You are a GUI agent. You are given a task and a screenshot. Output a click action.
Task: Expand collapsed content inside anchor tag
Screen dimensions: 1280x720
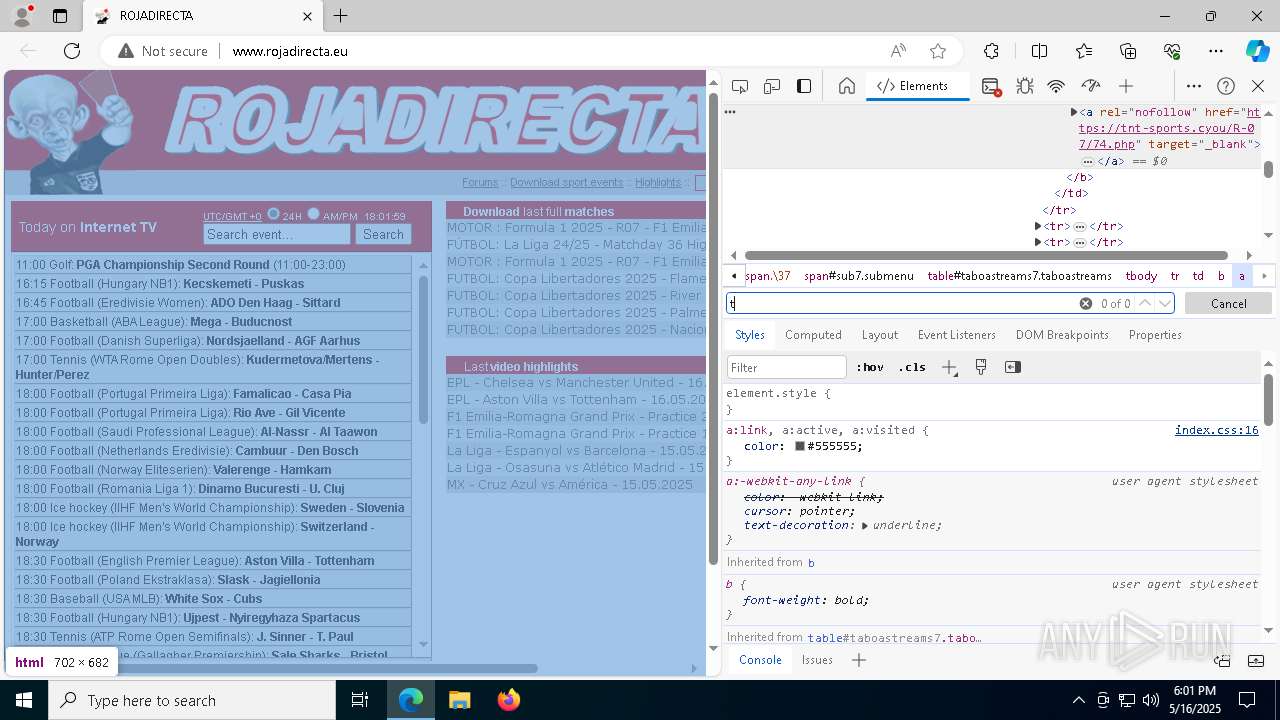point(1088,161)
